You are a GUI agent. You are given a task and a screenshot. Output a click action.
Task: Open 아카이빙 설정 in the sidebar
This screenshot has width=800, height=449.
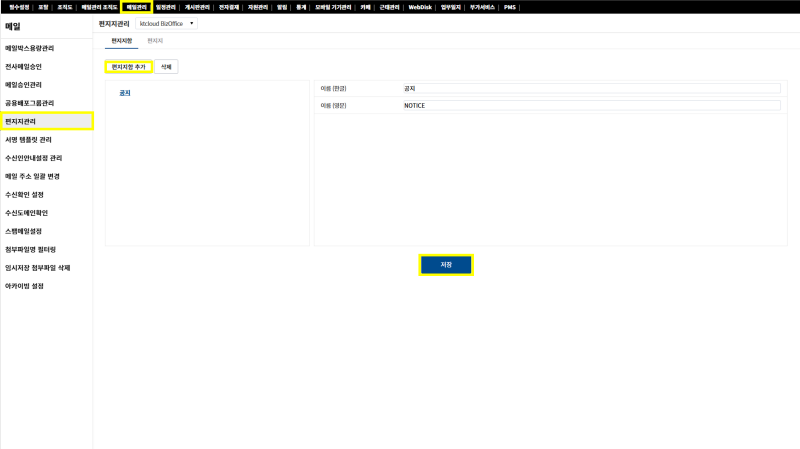[25, 286]
